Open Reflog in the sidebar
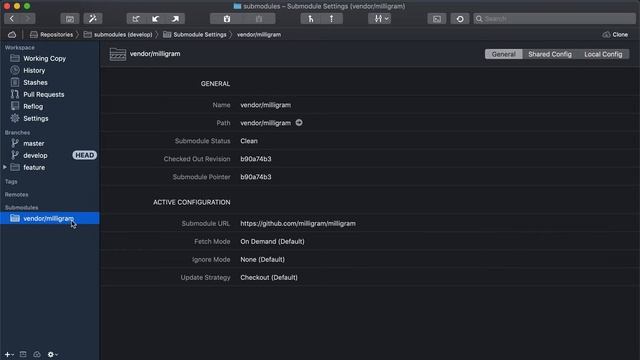The height and width of the screenshot is (360, 640). pos(49,107)
